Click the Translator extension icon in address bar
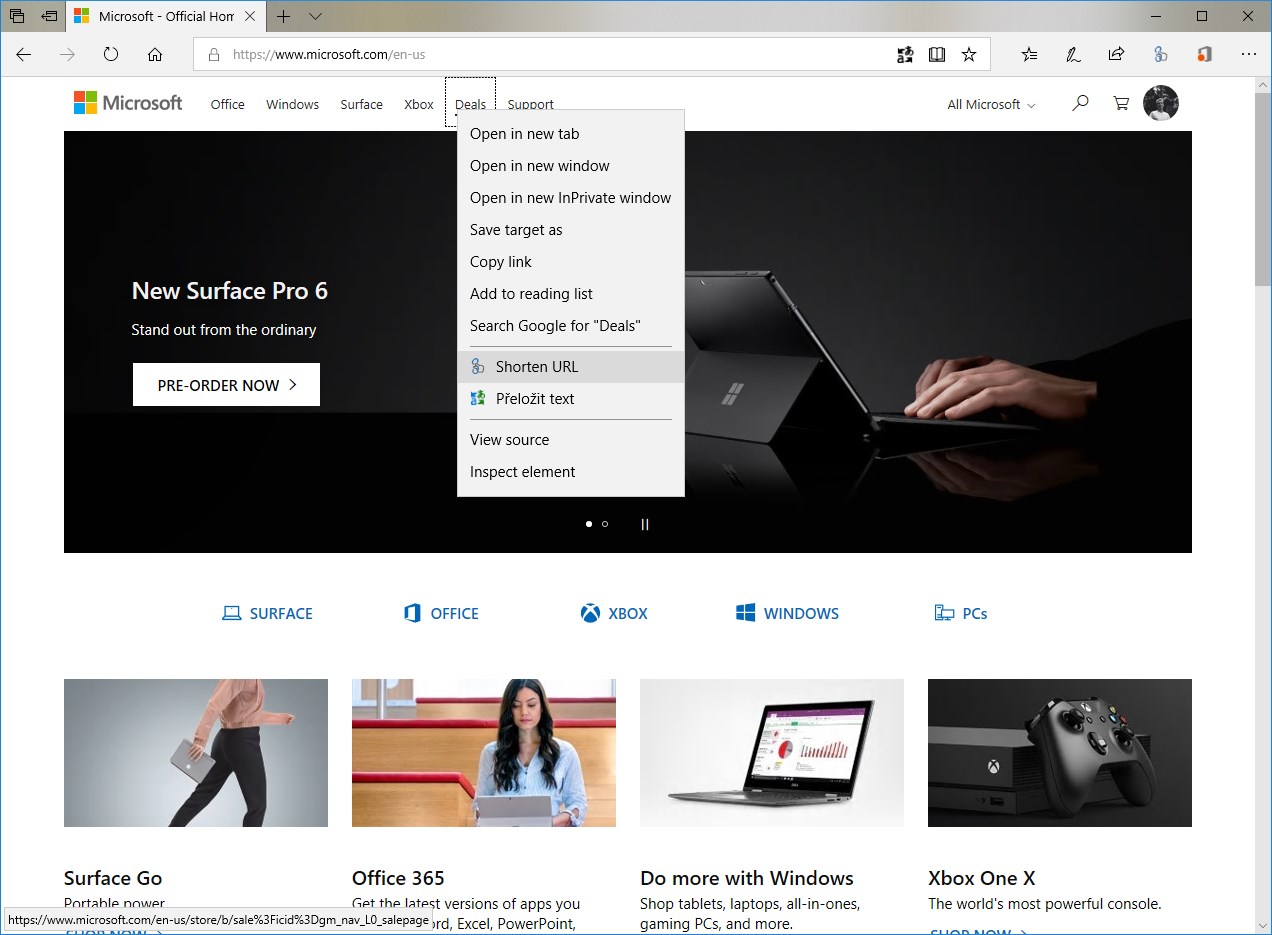 coord(905,55)
